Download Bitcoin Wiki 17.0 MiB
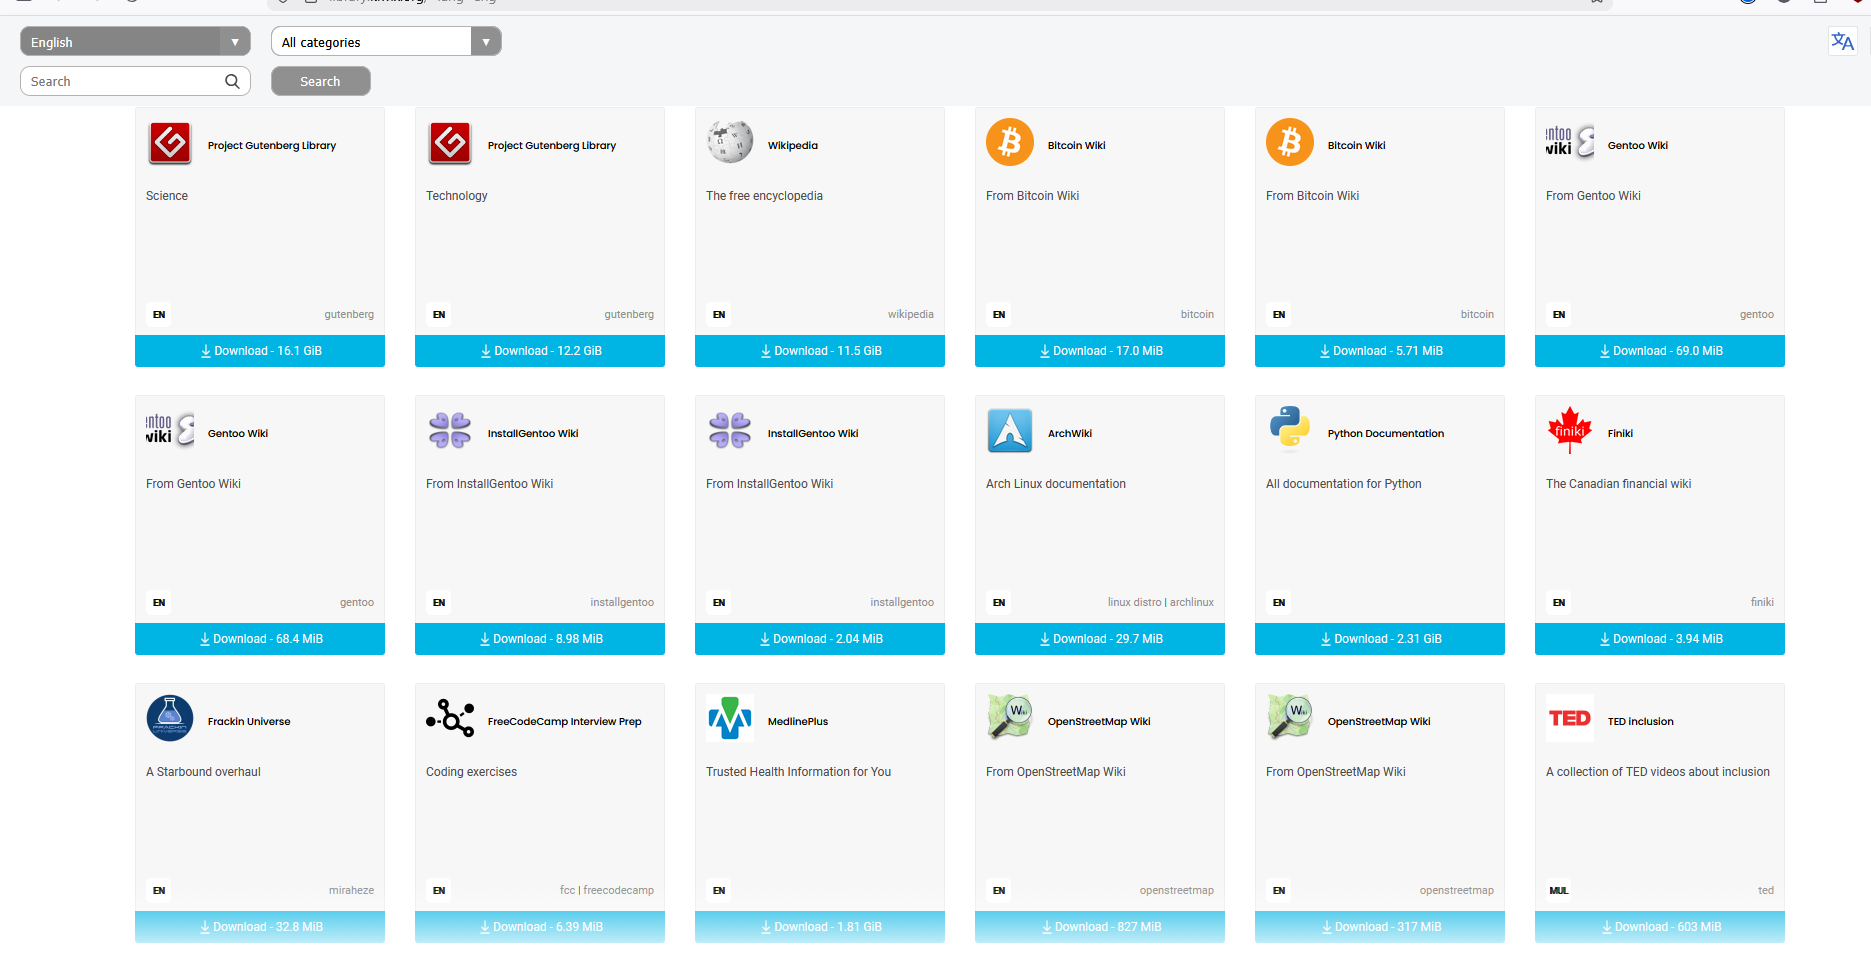This screenshot has height=957, width=1871. point(1100,351)
